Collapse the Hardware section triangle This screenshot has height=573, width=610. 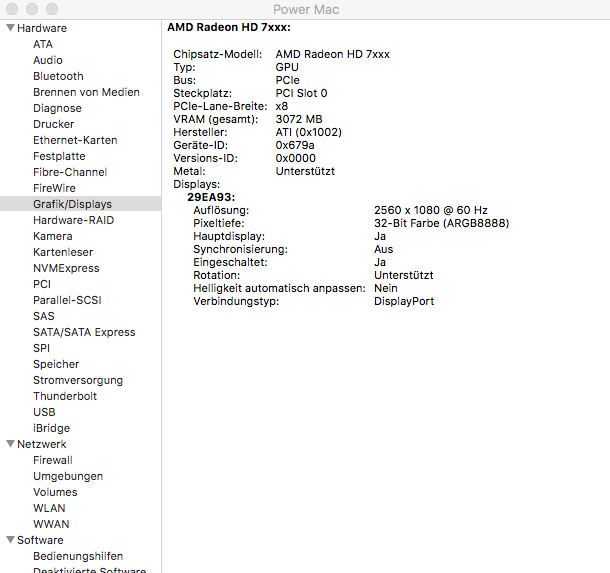click(11, 28)
